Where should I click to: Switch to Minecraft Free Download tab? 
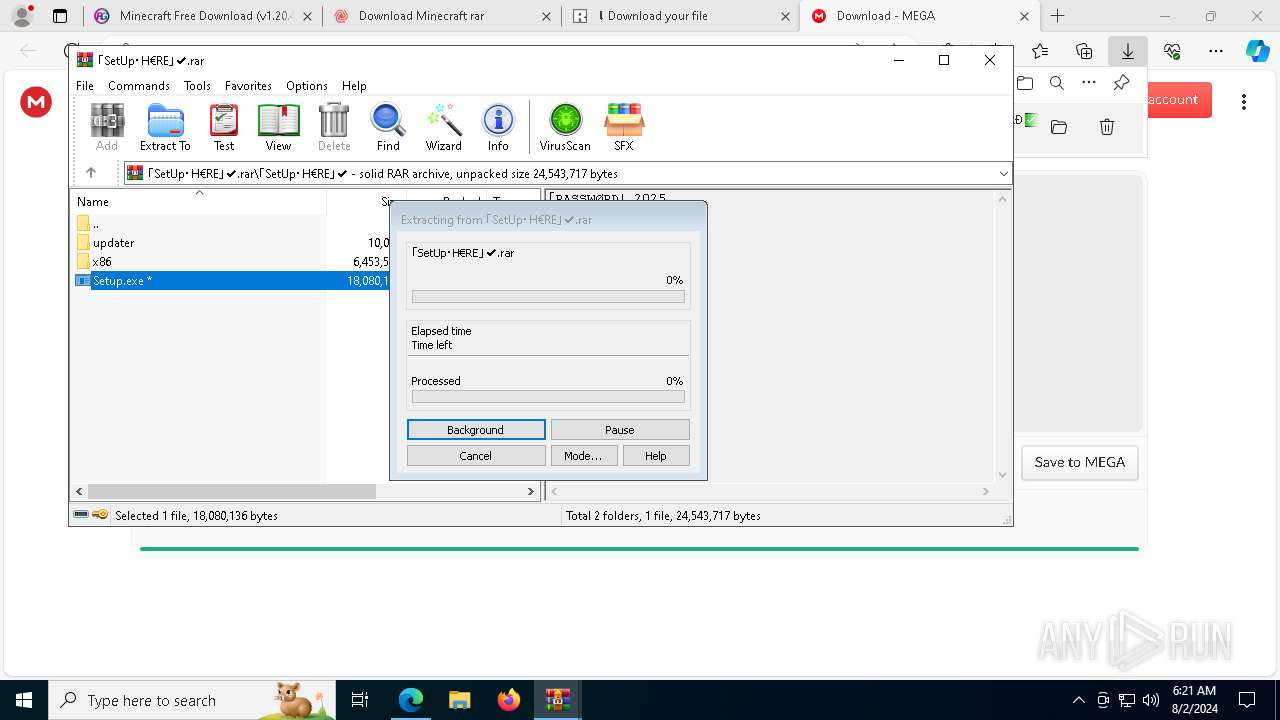204,16
